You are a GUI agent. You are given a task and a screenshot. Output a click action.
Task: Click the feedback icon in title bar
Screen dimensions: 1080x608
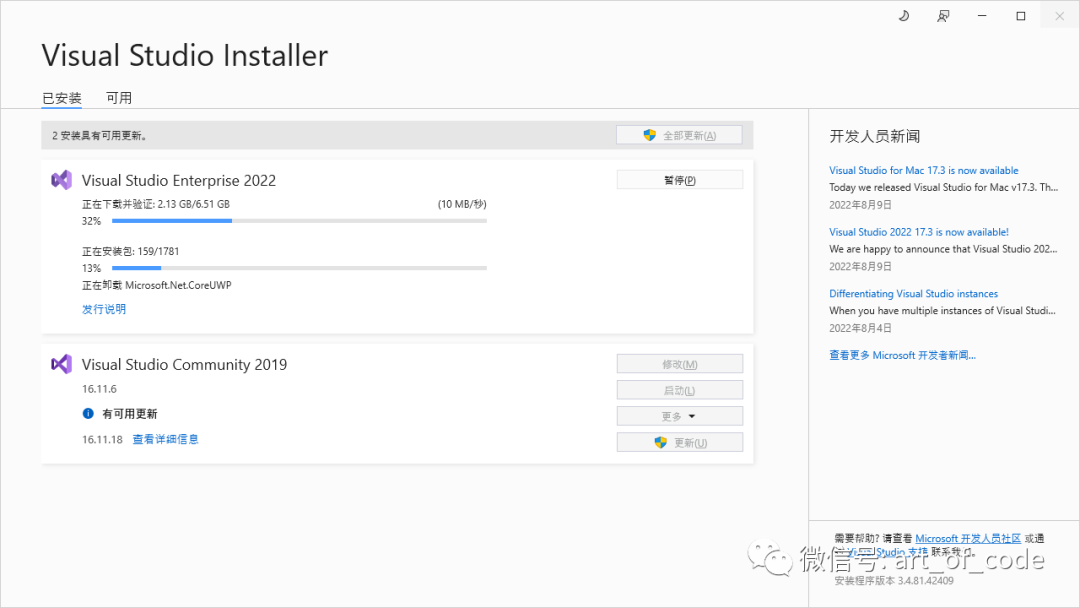click(x=942, y=16)
